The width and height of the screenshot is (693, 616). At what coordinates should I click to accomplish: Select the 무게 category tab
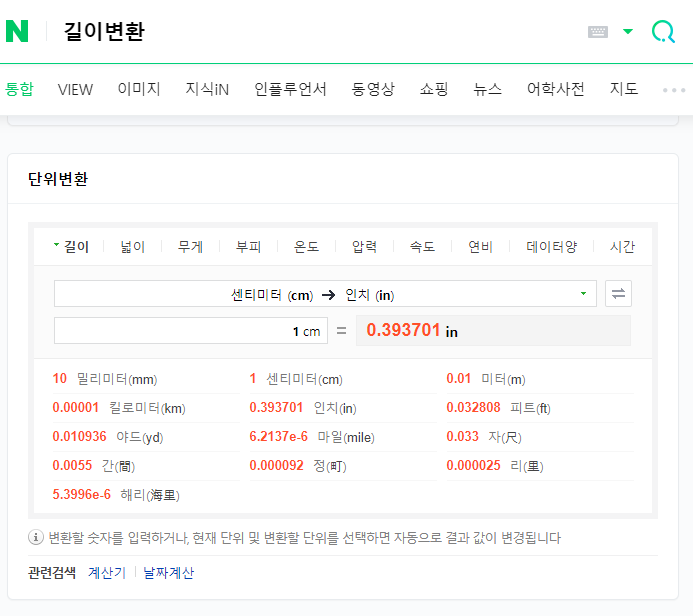190,247
